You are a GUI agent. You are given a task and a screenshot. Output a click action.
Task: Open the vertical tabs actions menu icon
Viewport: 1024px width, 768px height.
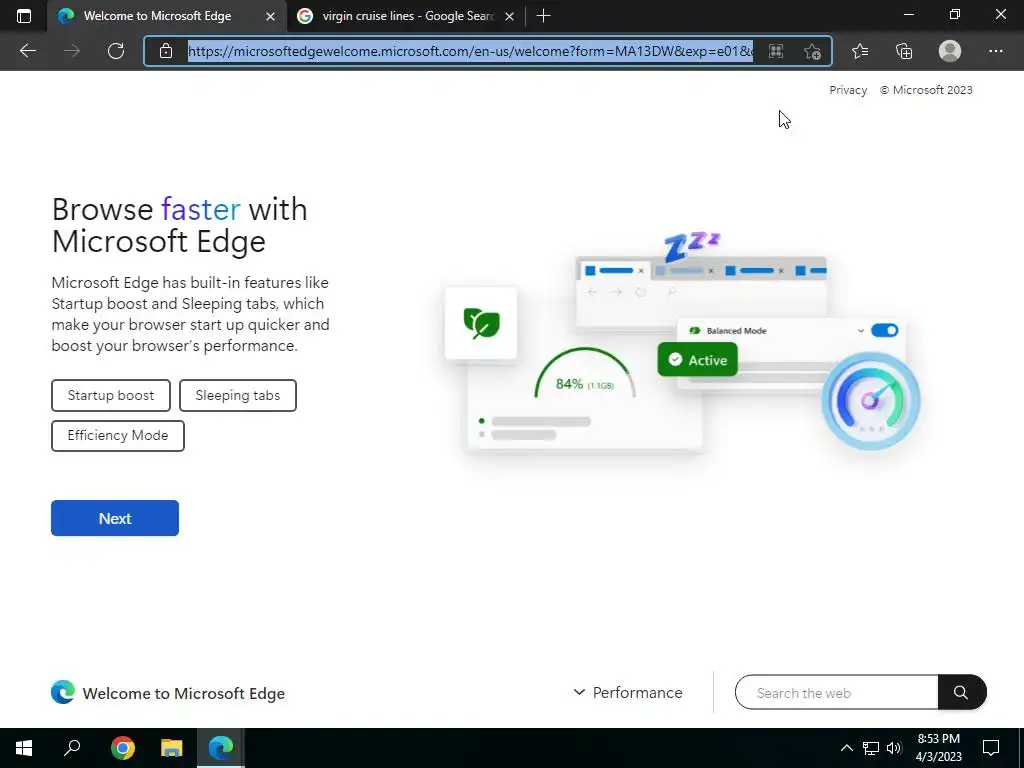24,16
